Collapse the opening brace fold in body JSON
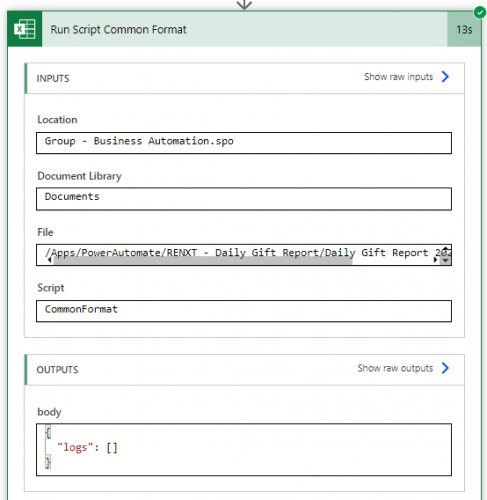487x500 pixels. (48, 433)
